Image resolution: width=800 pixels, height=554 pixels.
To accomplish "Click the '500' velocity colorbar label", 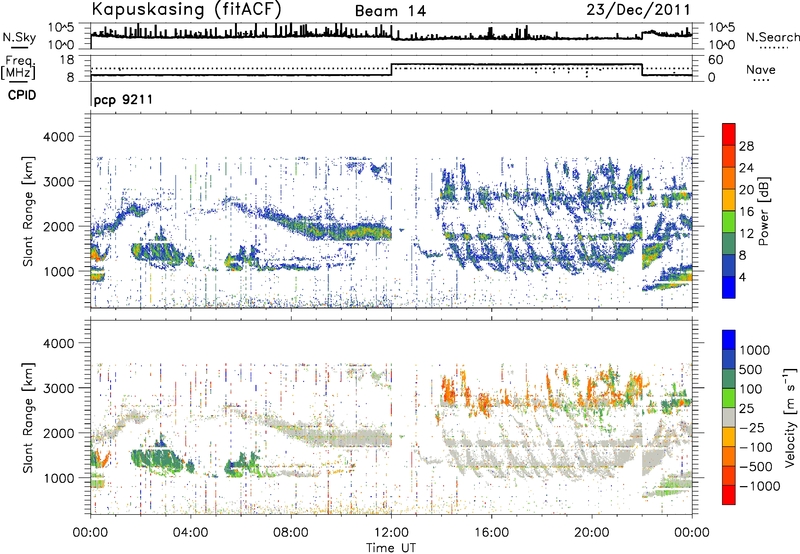I will 751,370.
